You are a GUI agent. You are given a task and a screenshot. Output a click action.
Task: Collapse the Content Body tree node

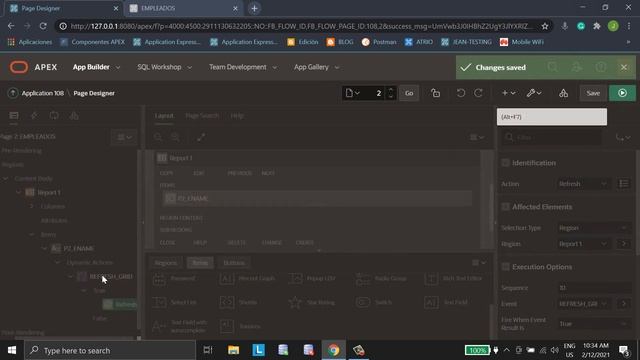click(x=6, y=178)
